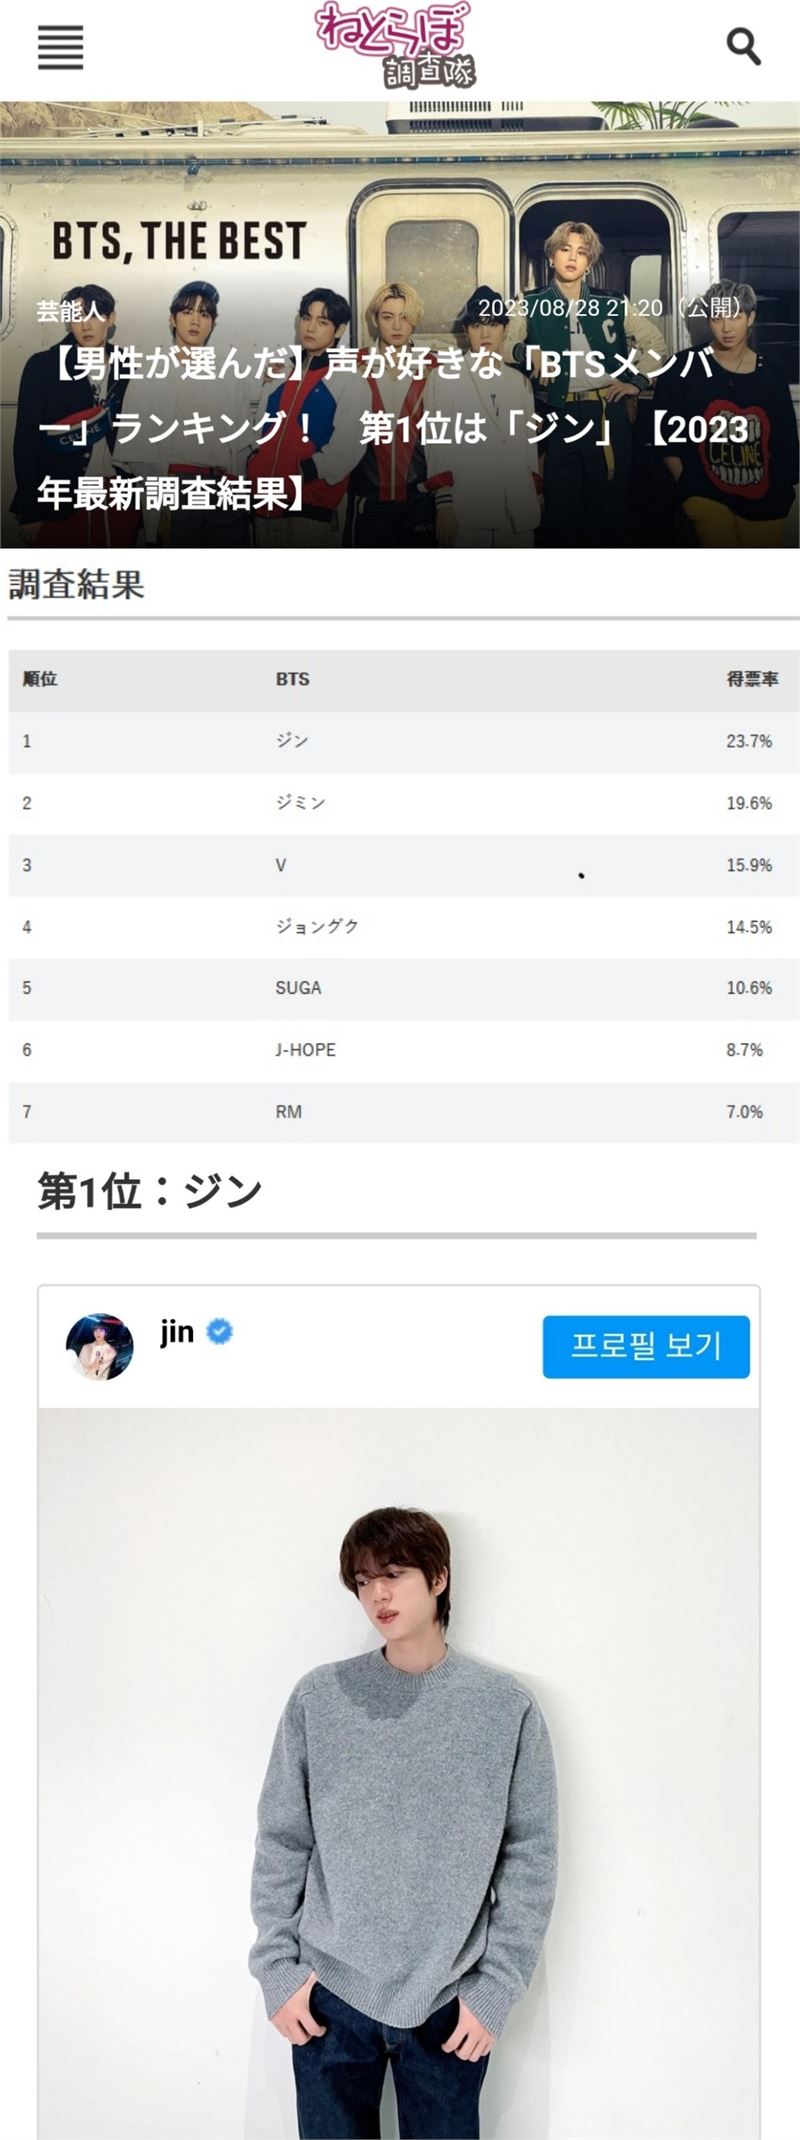Viewport: 800px width, 2140px height.
Task: Click the ジョングク ranking row
Action: (x=404, y=927)
